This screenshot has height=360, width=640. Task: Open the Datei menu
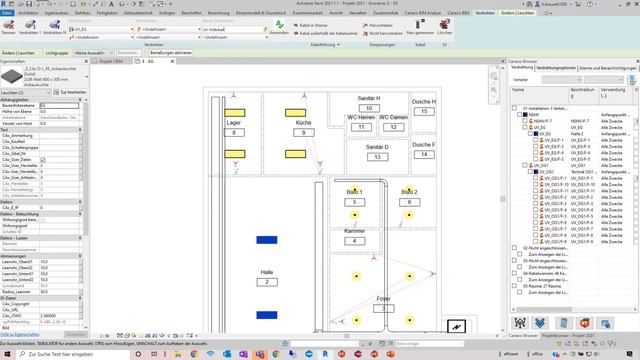pyautogui.click(x=7, y=13)
